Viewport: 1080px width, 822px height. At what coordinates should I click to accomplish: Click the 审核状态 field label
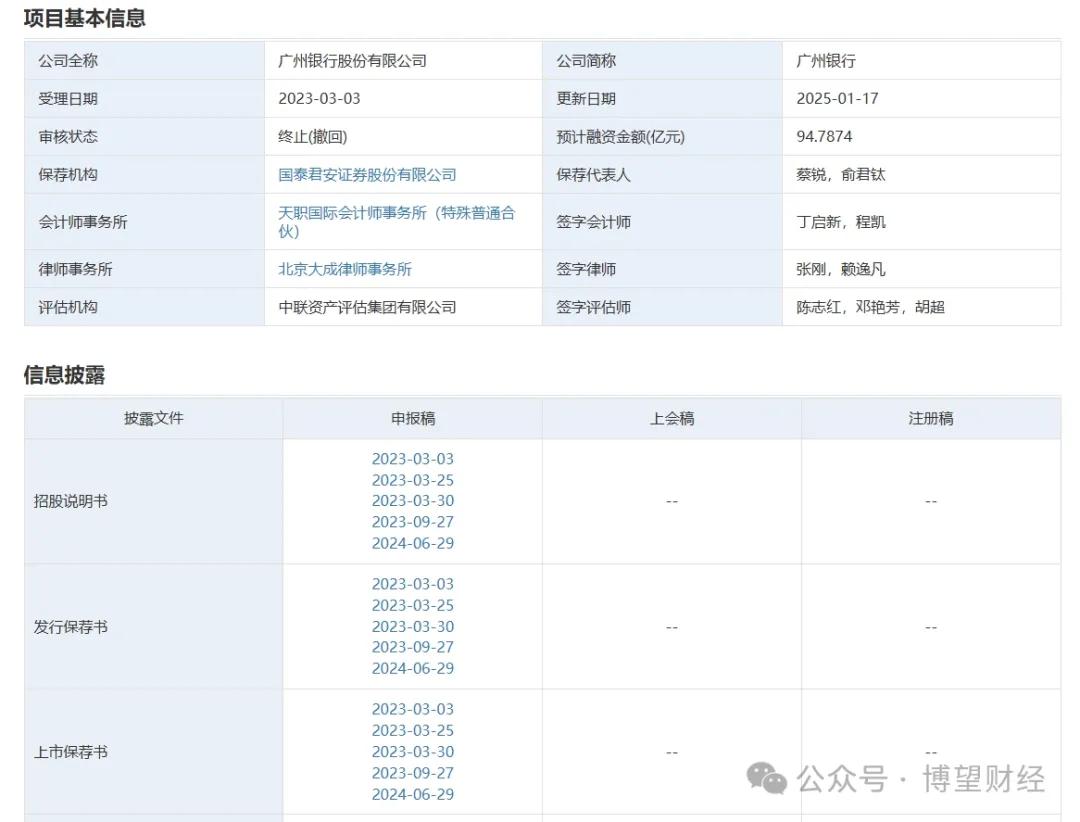[68, 137]
